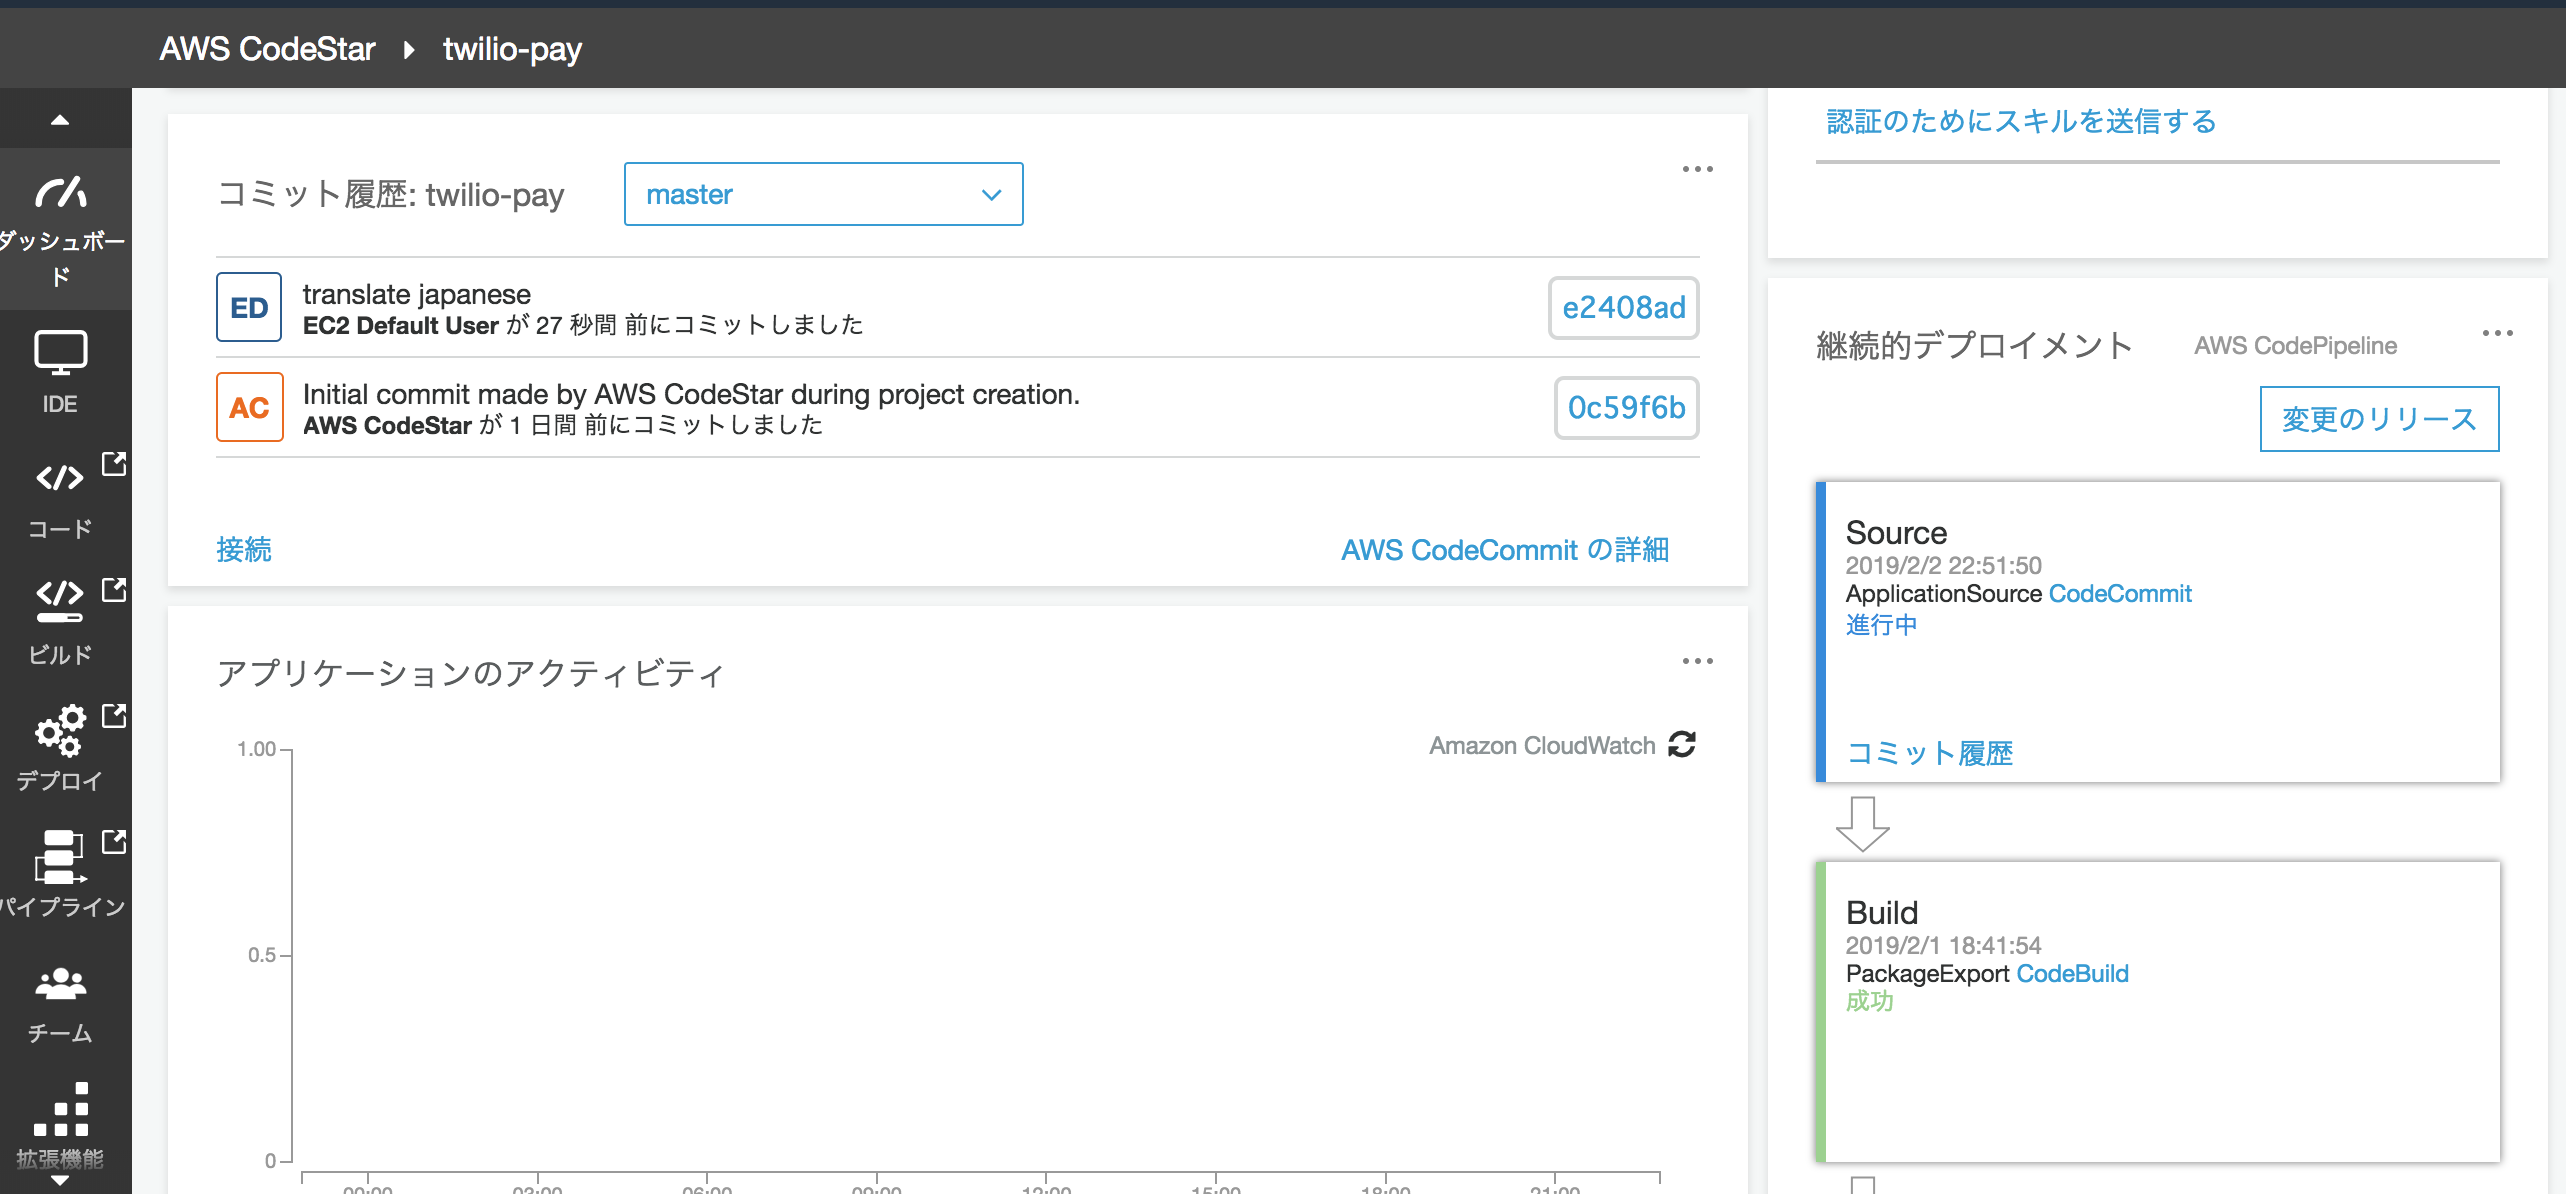Expand sidebar using the down arrow at bottom
The height and width of the screenshot is (1194, 2566).
click(60, 1182)
